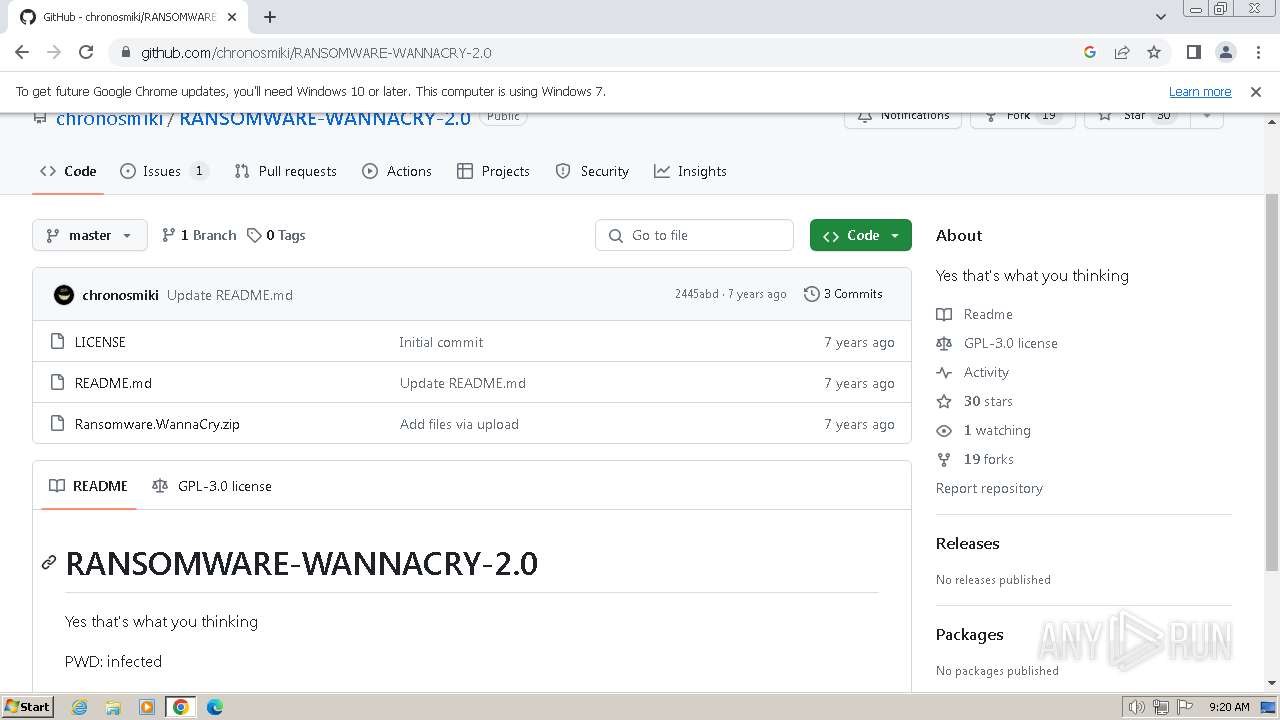Open the GPL-3.0 license link in About
This screenshot has width=1280, height=720.
[x=997, y=343]
